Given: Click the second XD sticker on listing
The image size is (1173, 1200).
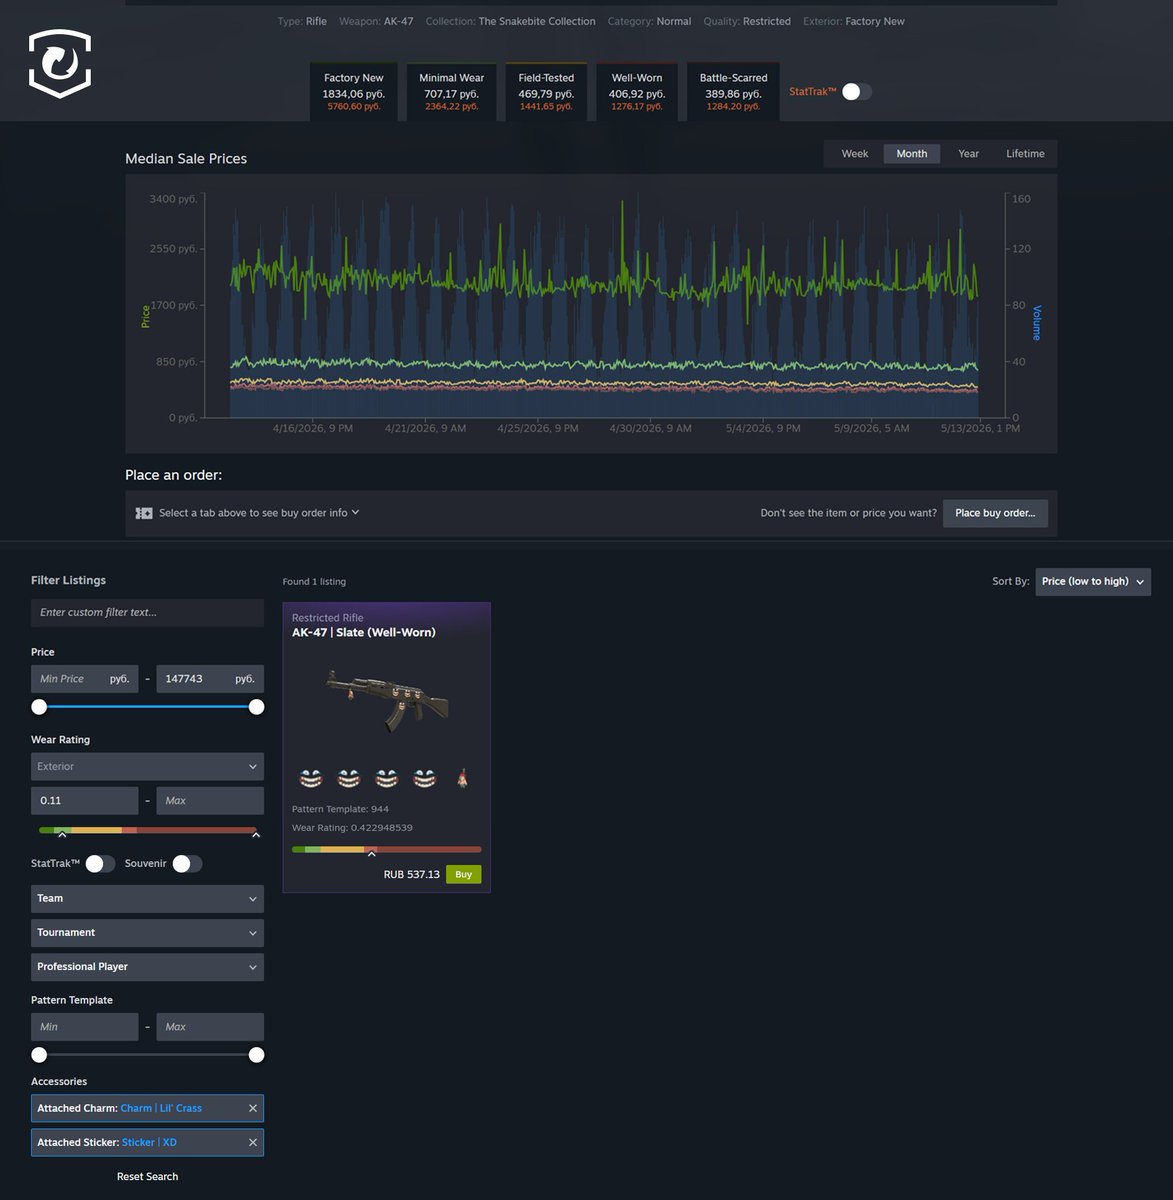Looking at the screenshot, I should click(348, 778).
